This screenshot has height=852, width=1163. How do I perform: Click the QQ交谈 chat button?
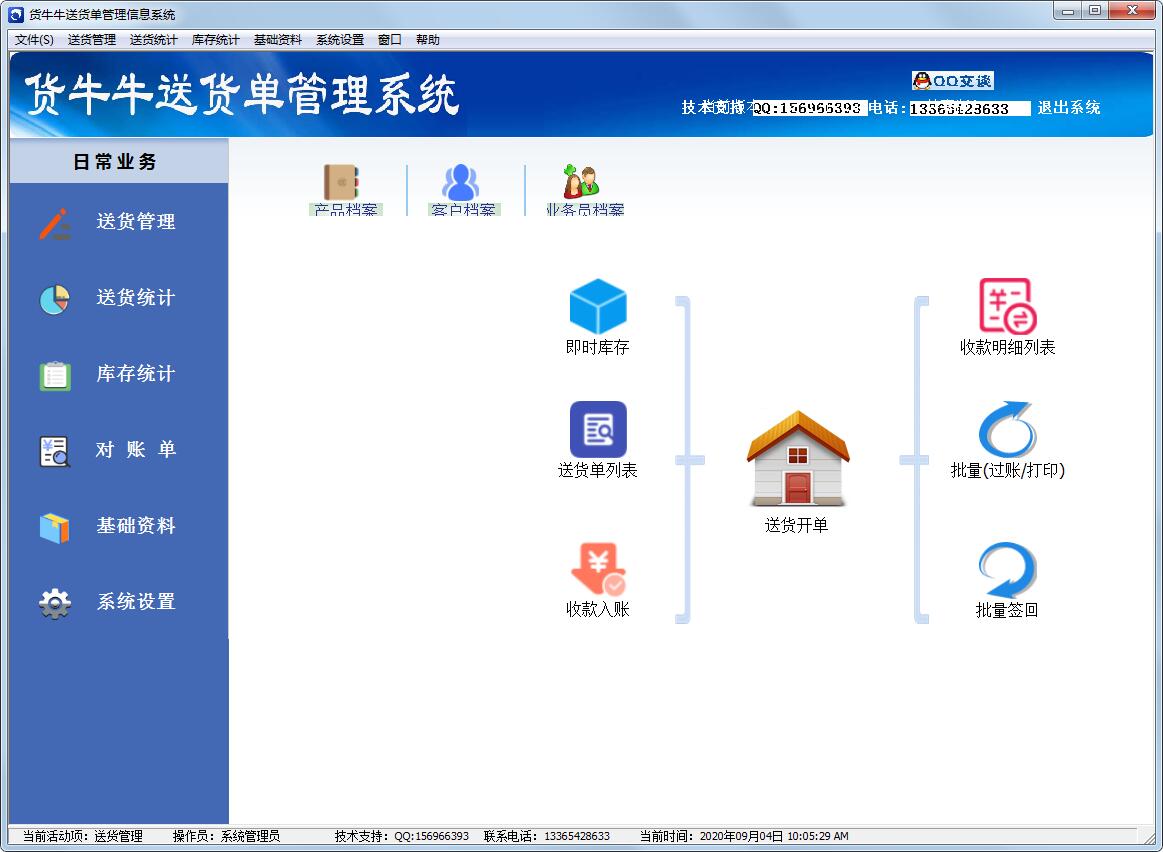(952, 81)
